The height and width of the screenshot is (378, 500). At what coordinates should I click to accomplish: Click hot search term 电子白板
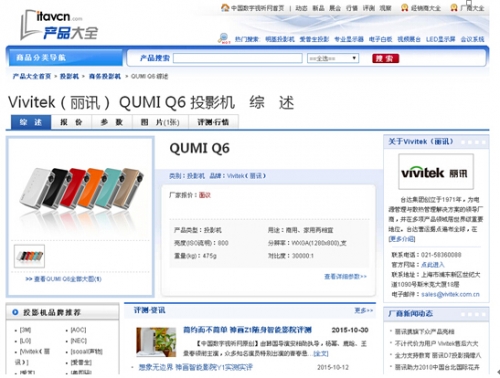tap(380, 39)
